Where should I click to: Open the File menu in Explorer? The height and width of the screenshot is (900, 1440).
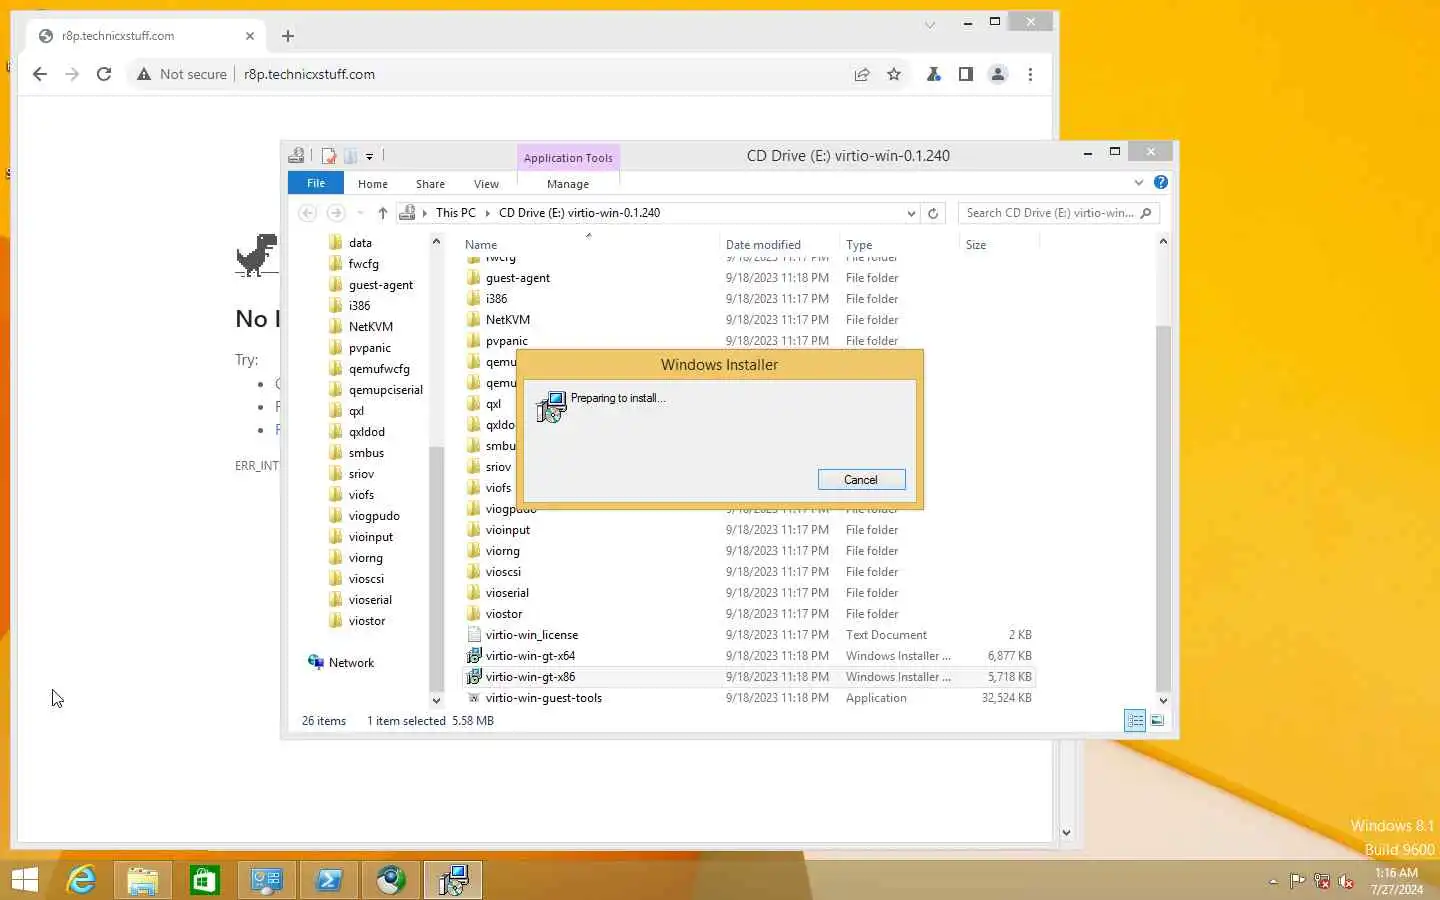(x=316, y=183)
